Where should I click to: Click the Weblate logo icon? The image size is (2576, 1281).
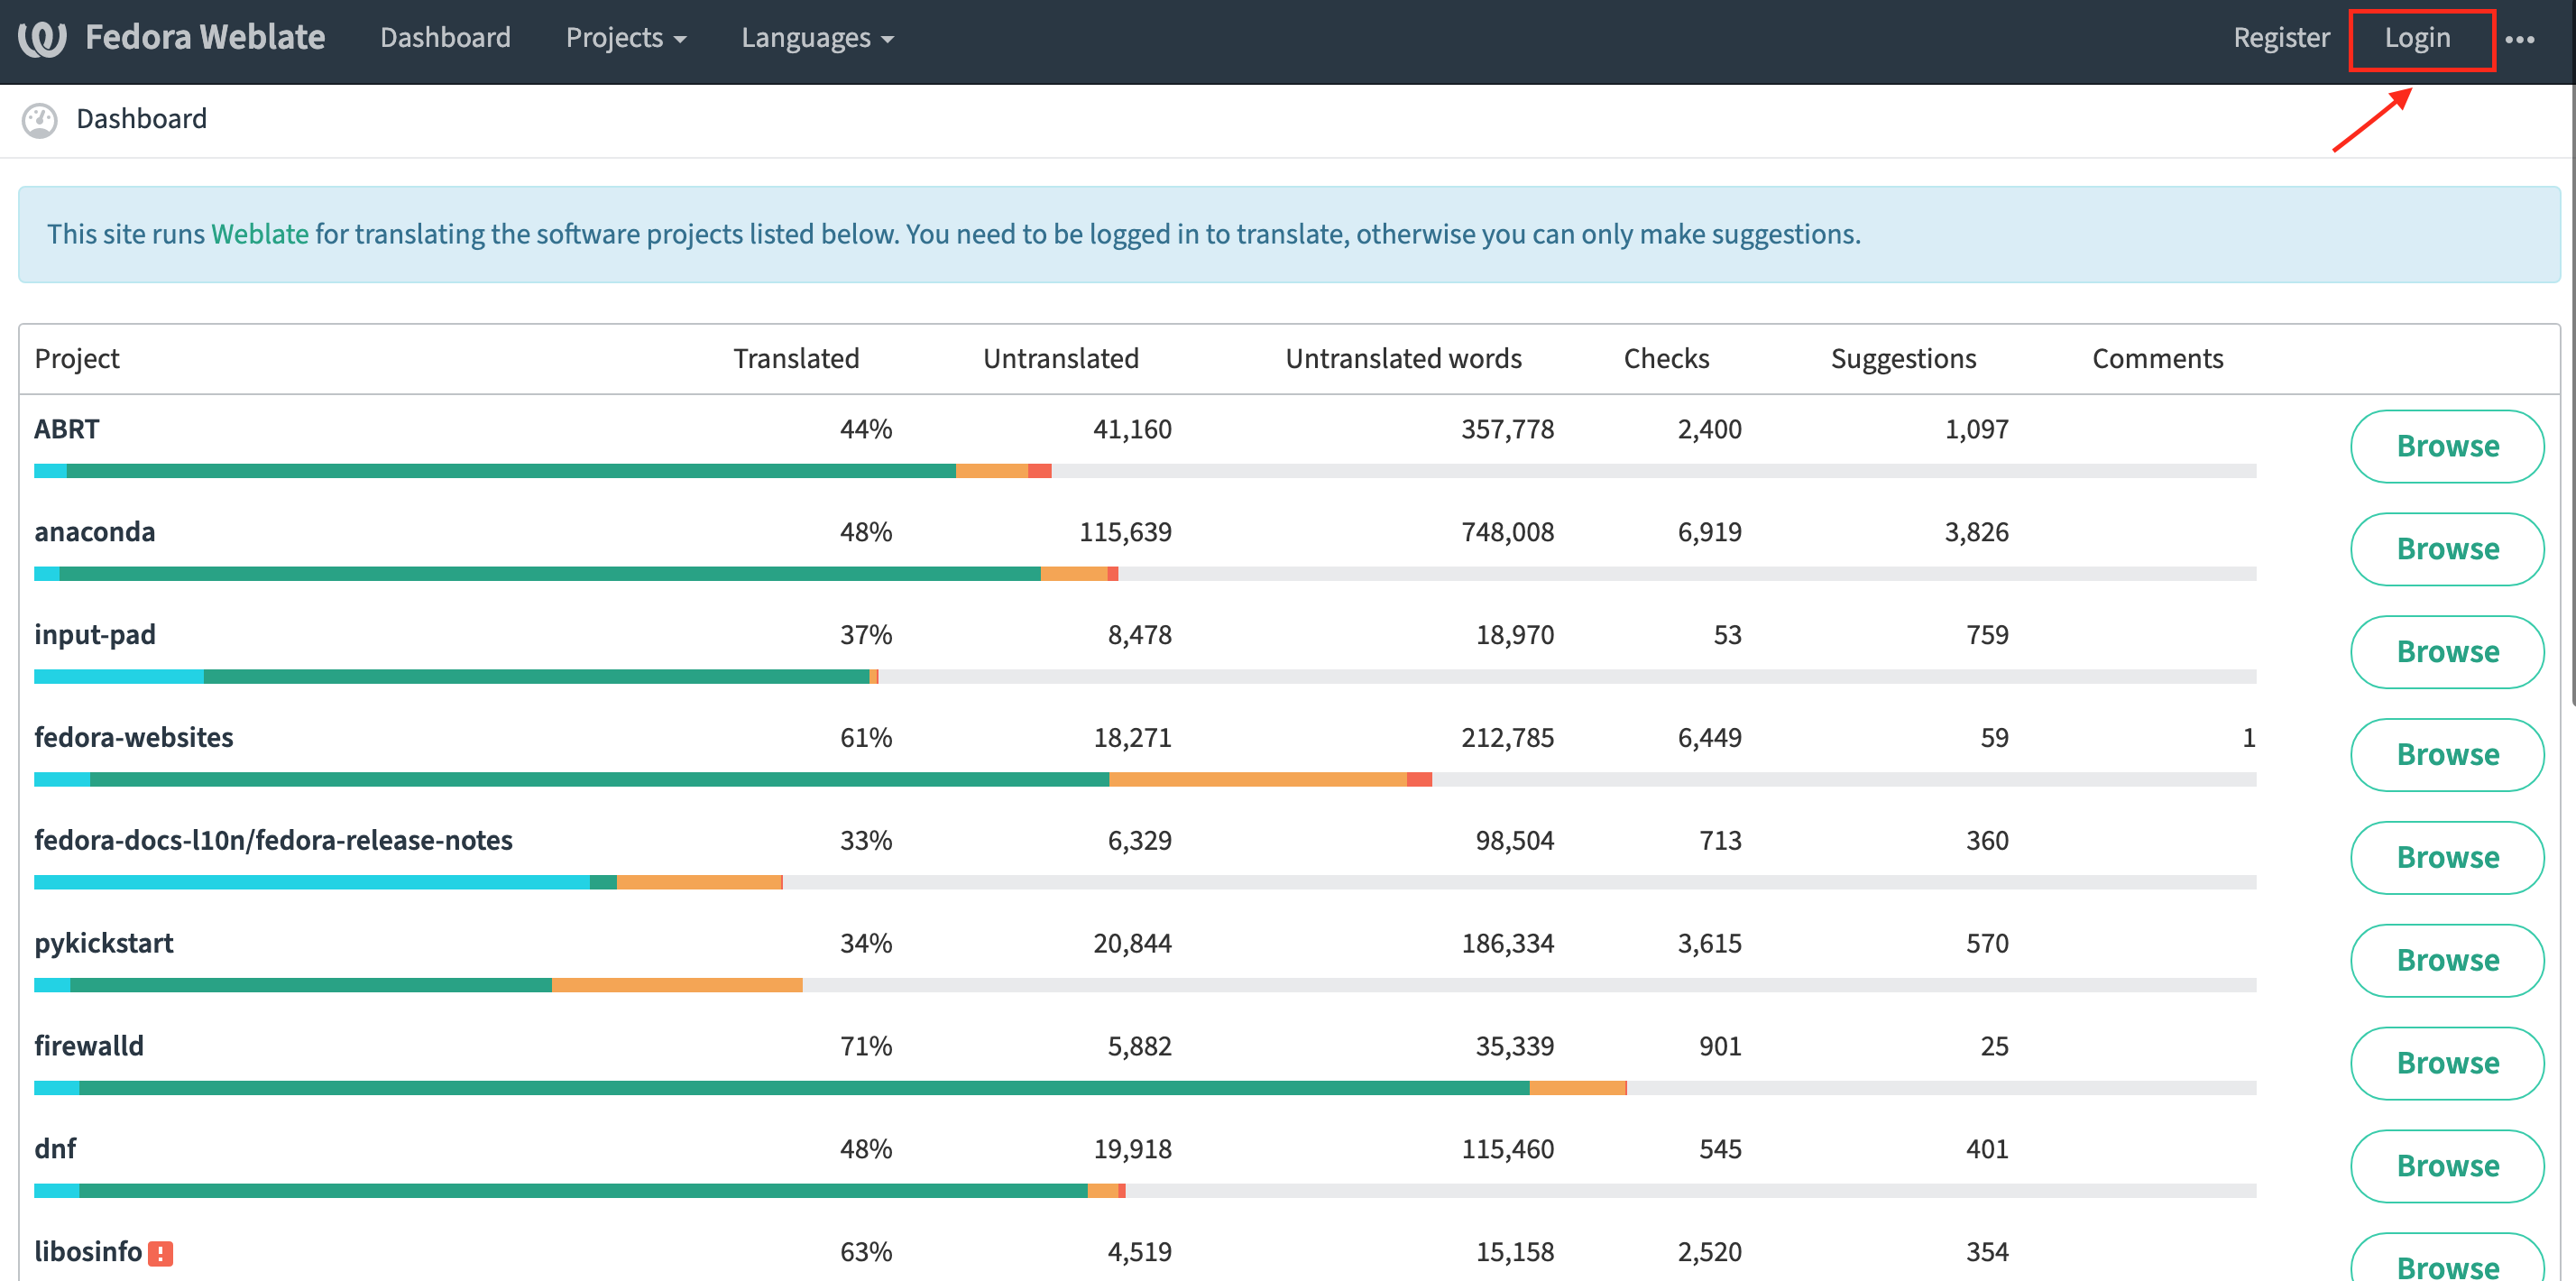42,38
